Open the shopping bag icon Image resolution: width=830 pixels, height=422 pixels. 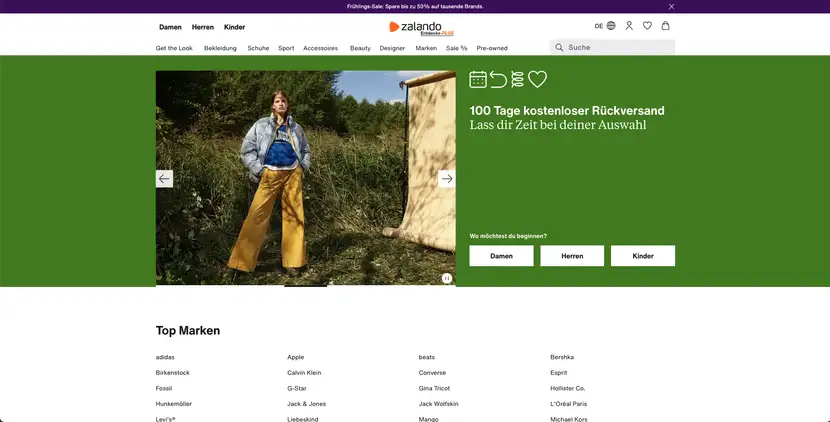665,25
